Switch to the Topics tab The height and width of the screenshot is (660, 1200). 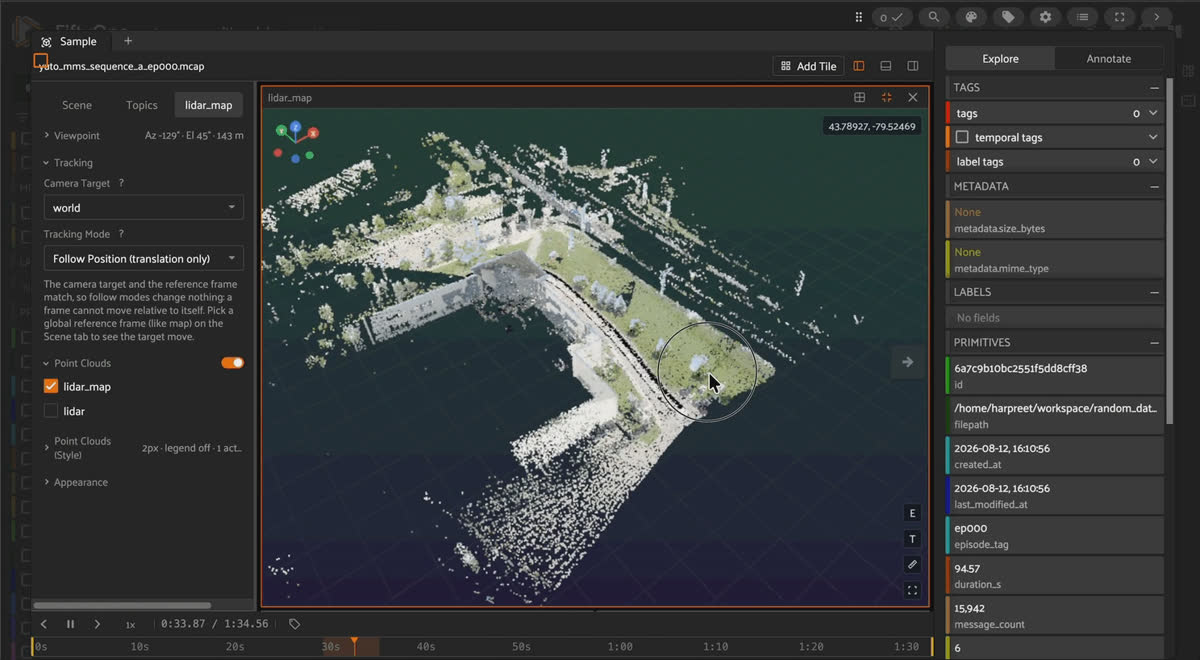(x=142, y=105)
